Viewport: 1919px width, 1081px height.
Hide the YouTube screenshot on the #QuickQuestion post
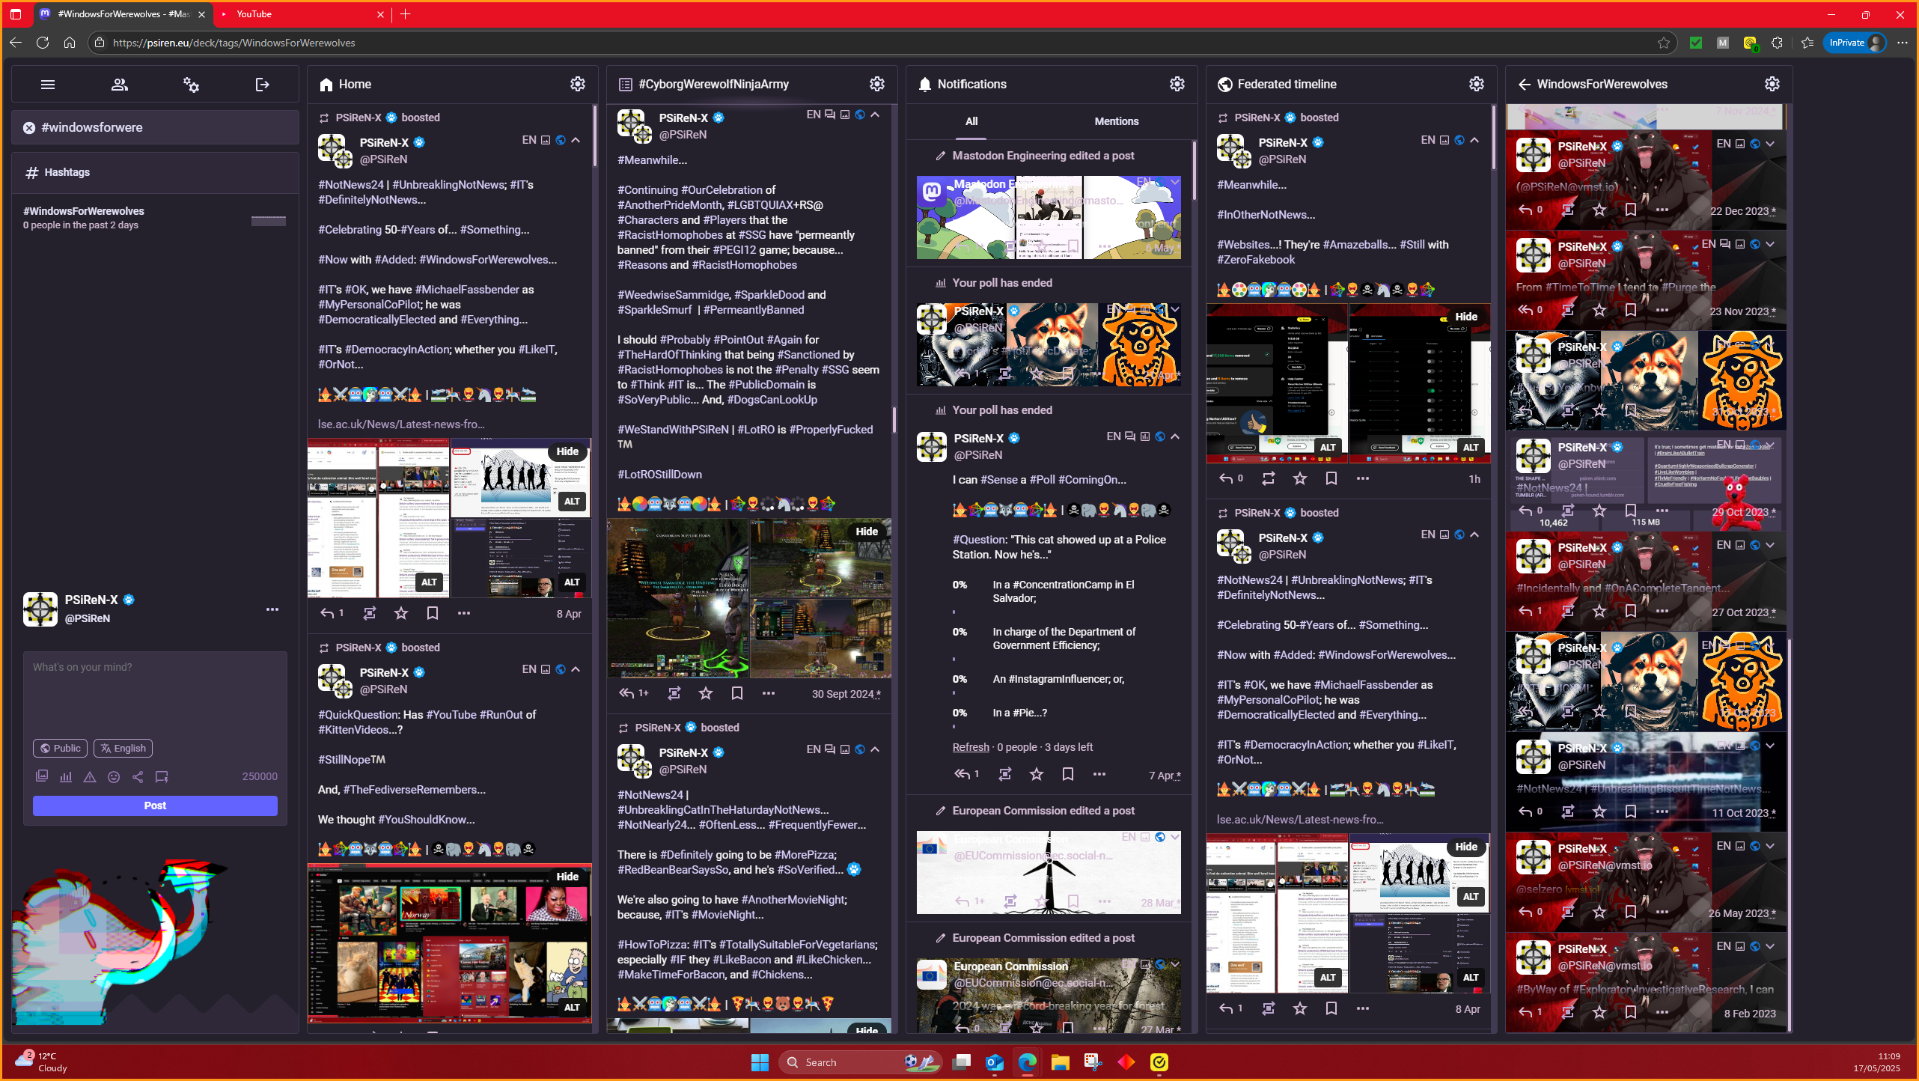(x=567, y=876)
